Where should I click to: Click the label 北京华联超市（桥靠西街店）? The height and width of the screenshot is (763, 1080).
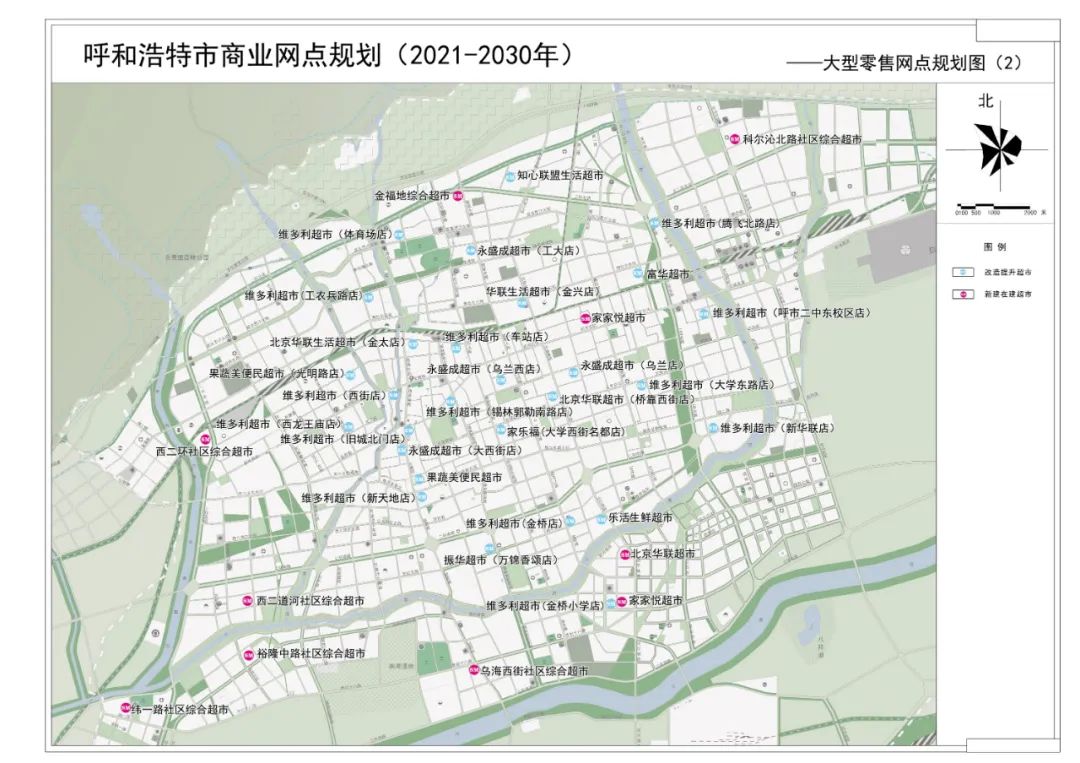pyautogui.click(x=627, y=399)
